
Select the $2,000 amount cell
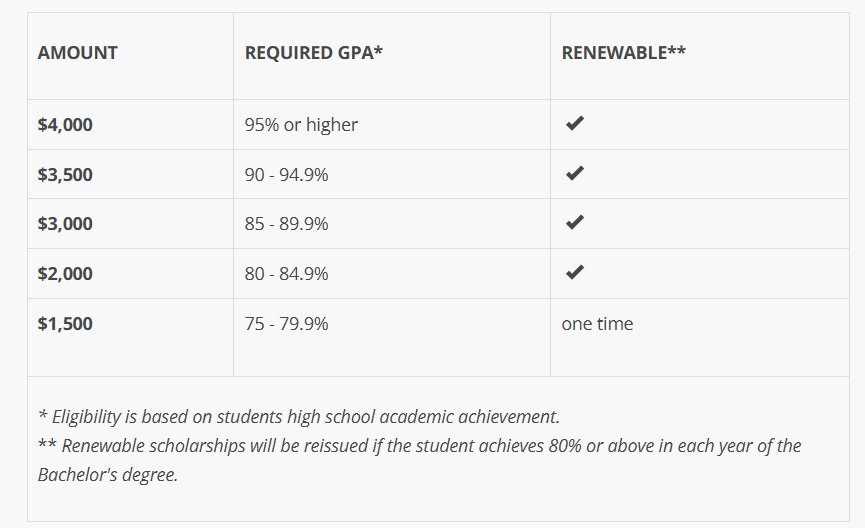[65, 273]
